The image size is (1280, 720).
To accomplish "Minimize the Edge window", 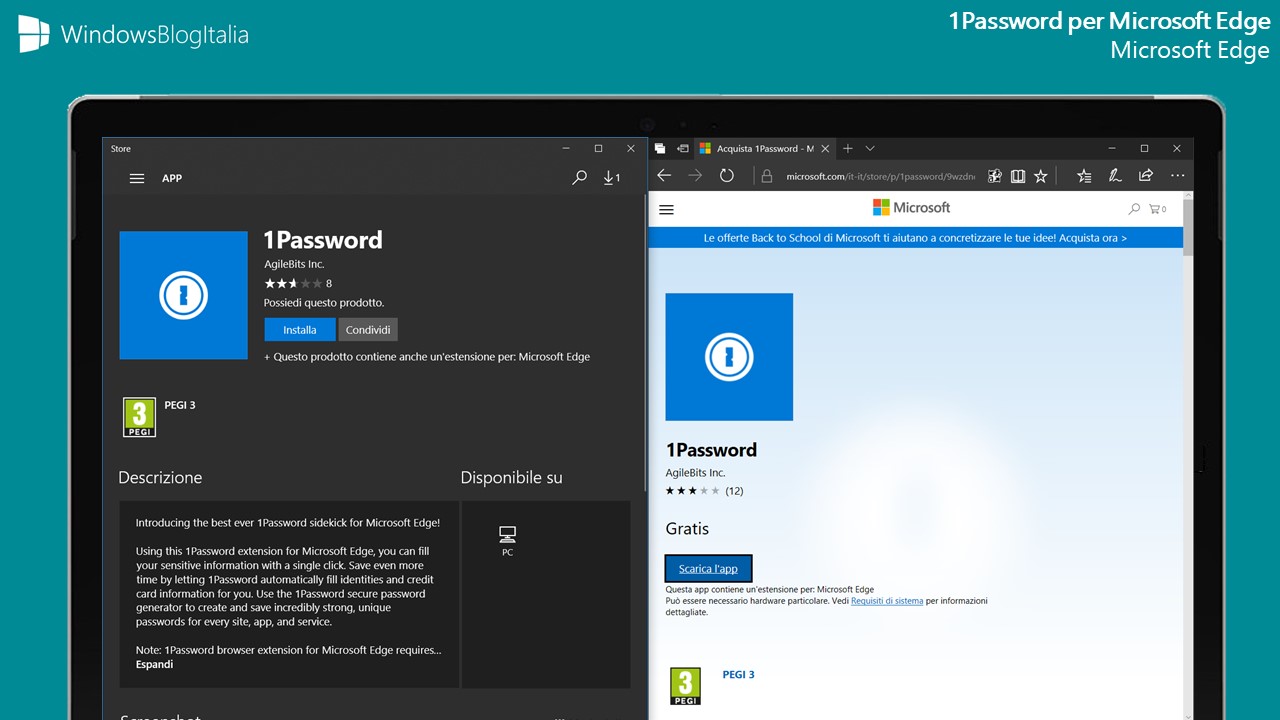I will pyautogui.click(x=1113, y=148).
